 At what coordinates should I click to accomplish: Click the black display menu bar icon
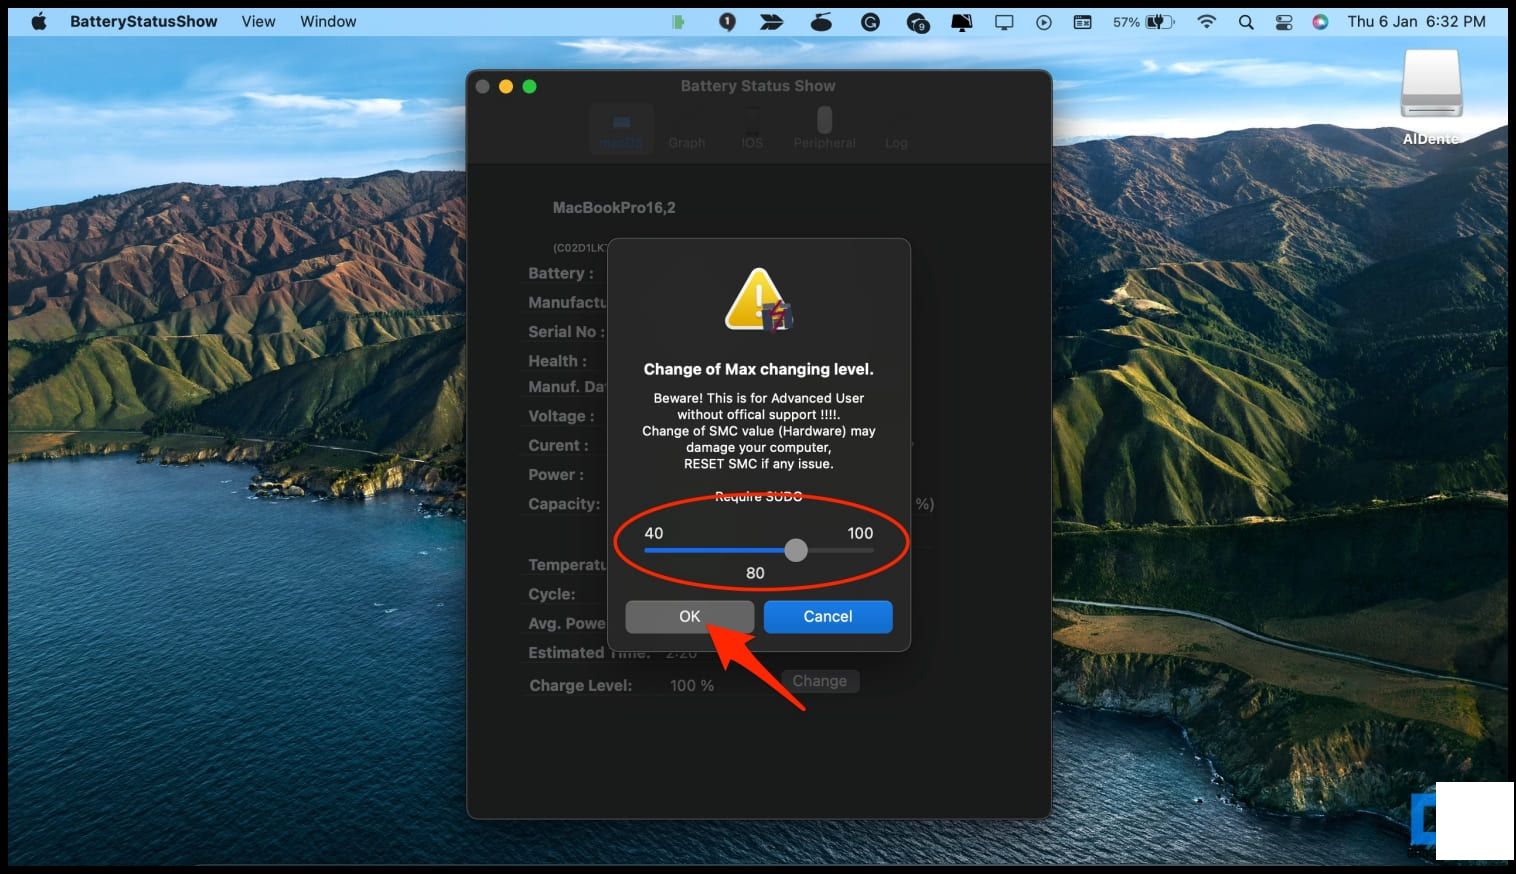click(962, 22)
